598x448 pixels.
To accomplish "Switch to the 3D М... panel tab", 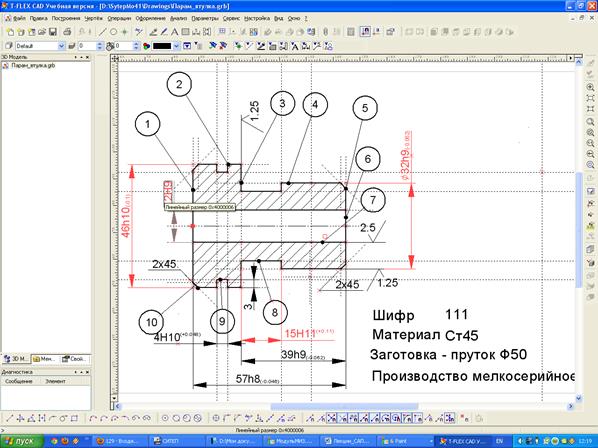I will pos(16,359).
